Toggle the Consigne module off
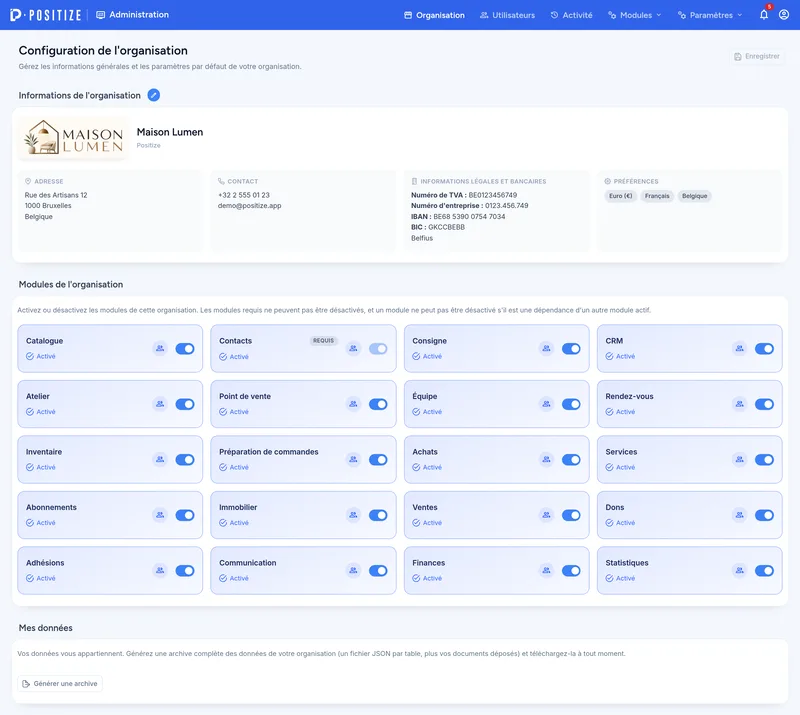The image size is (800, 715). tap(571, 349)
